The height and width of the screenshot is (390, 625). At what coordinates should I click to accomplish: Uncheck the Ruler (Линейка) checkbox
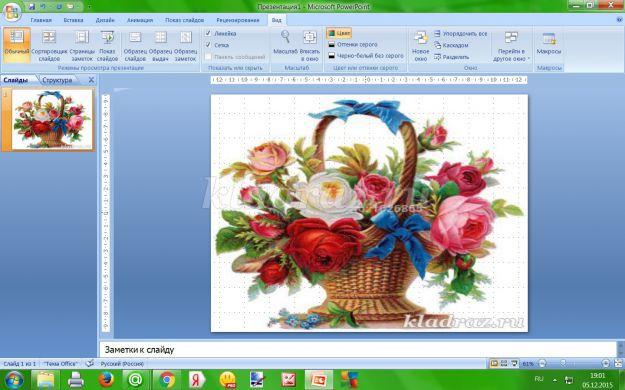(208, 33)
